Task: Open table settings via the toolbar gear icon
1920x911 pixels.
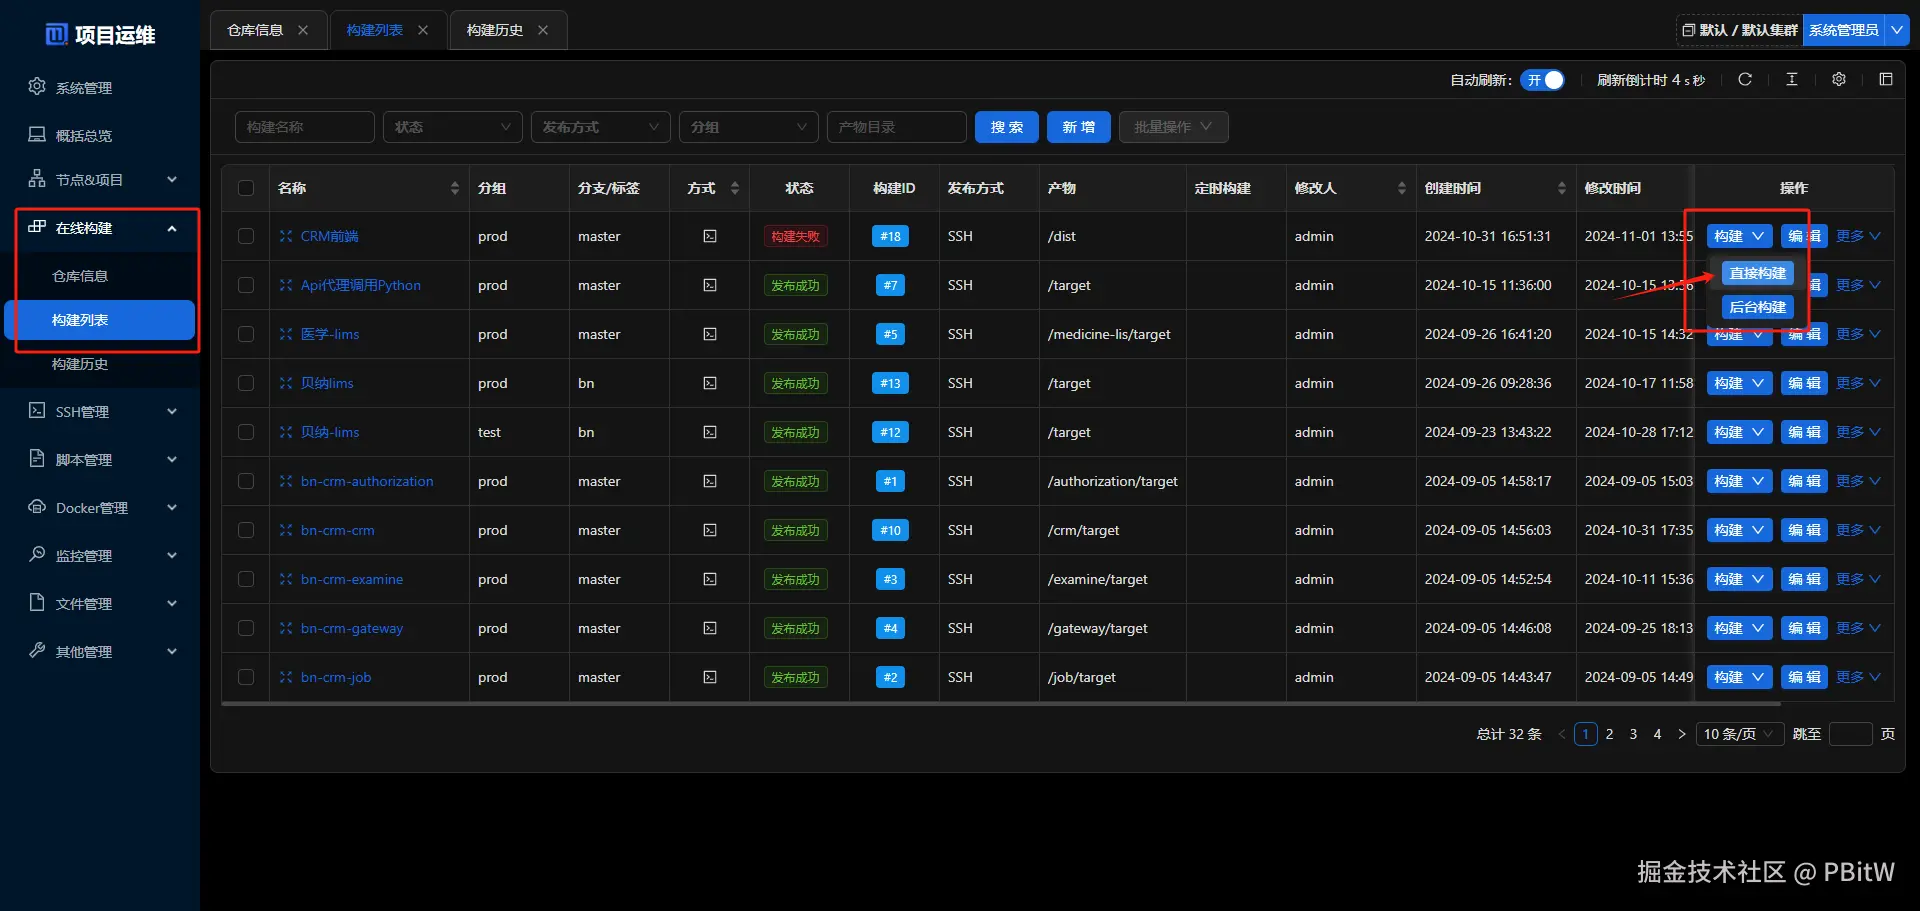Action: pyautogui.click(x=1839, y=79)
